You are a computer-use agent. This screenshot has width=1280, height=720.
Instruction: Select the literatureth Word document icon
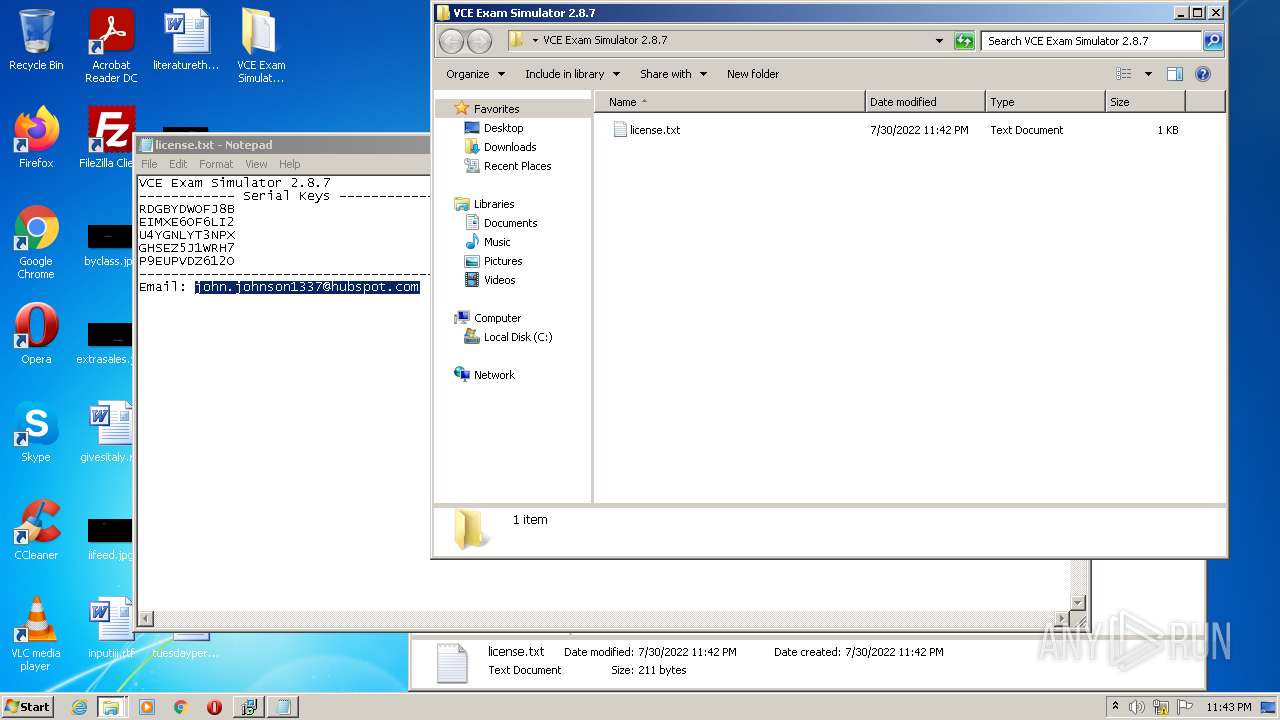pyautogui.click(x=186, y=40)
